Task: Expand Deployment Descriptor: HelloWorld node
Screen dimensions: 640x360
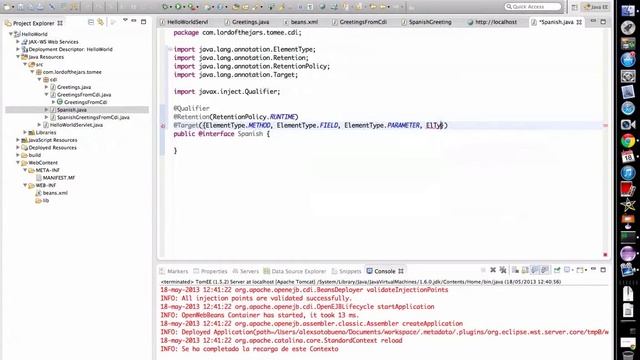Action: coord(18,49)
